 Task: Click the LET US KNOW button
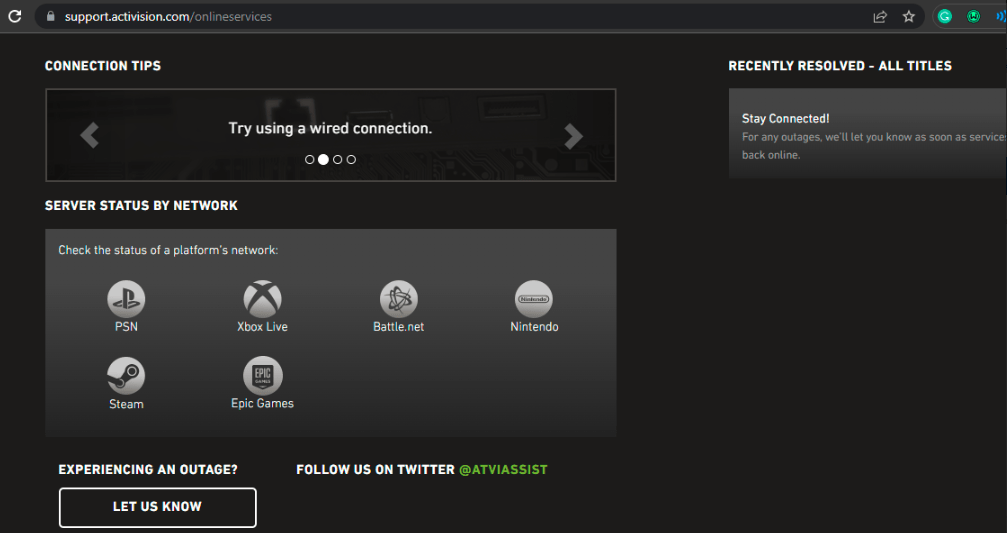(x=157, y=507)
